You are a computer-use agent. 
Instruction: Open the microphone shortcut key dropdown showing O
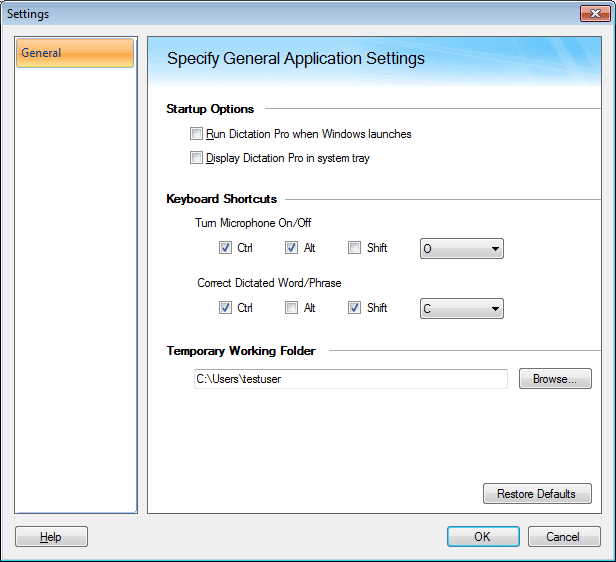462,248
